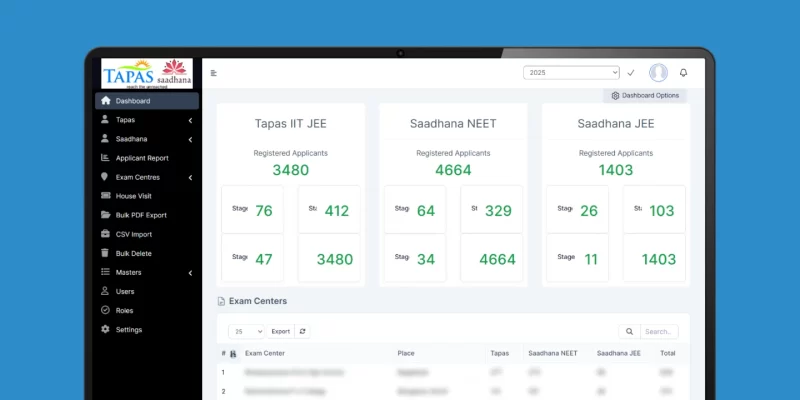Click the Export button
The height and width of the screenshot is (400, 800).
281,331
